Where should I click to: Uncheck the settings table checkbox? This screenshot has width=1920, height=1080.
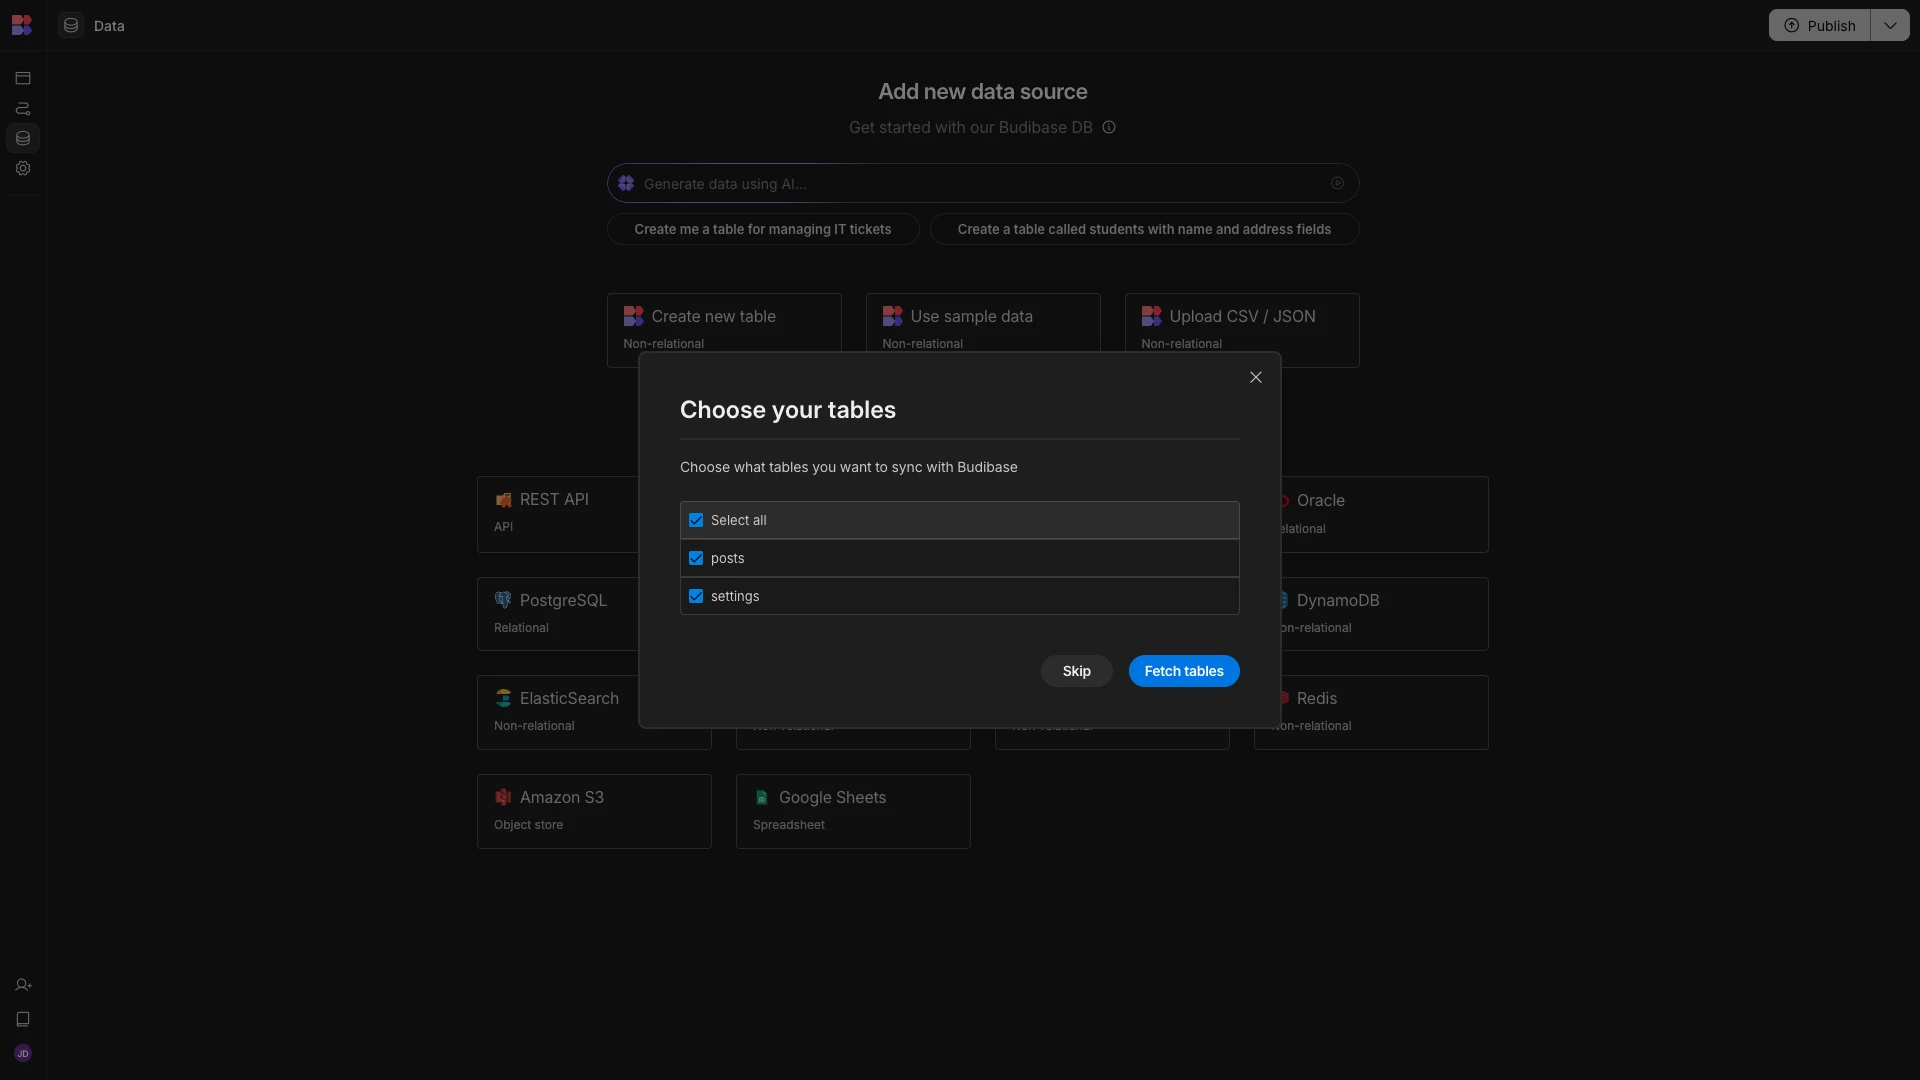coord(696,596)
